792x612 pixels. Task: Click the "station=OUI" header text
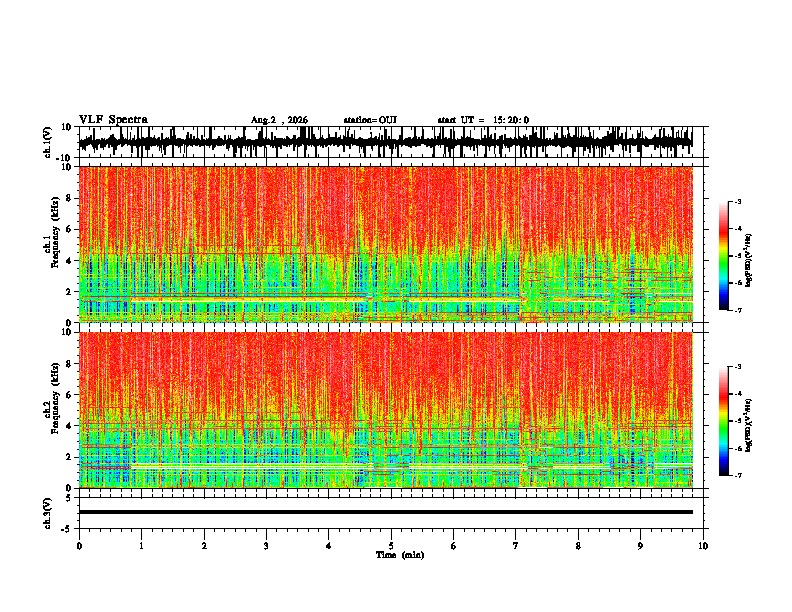coord(370,120)
